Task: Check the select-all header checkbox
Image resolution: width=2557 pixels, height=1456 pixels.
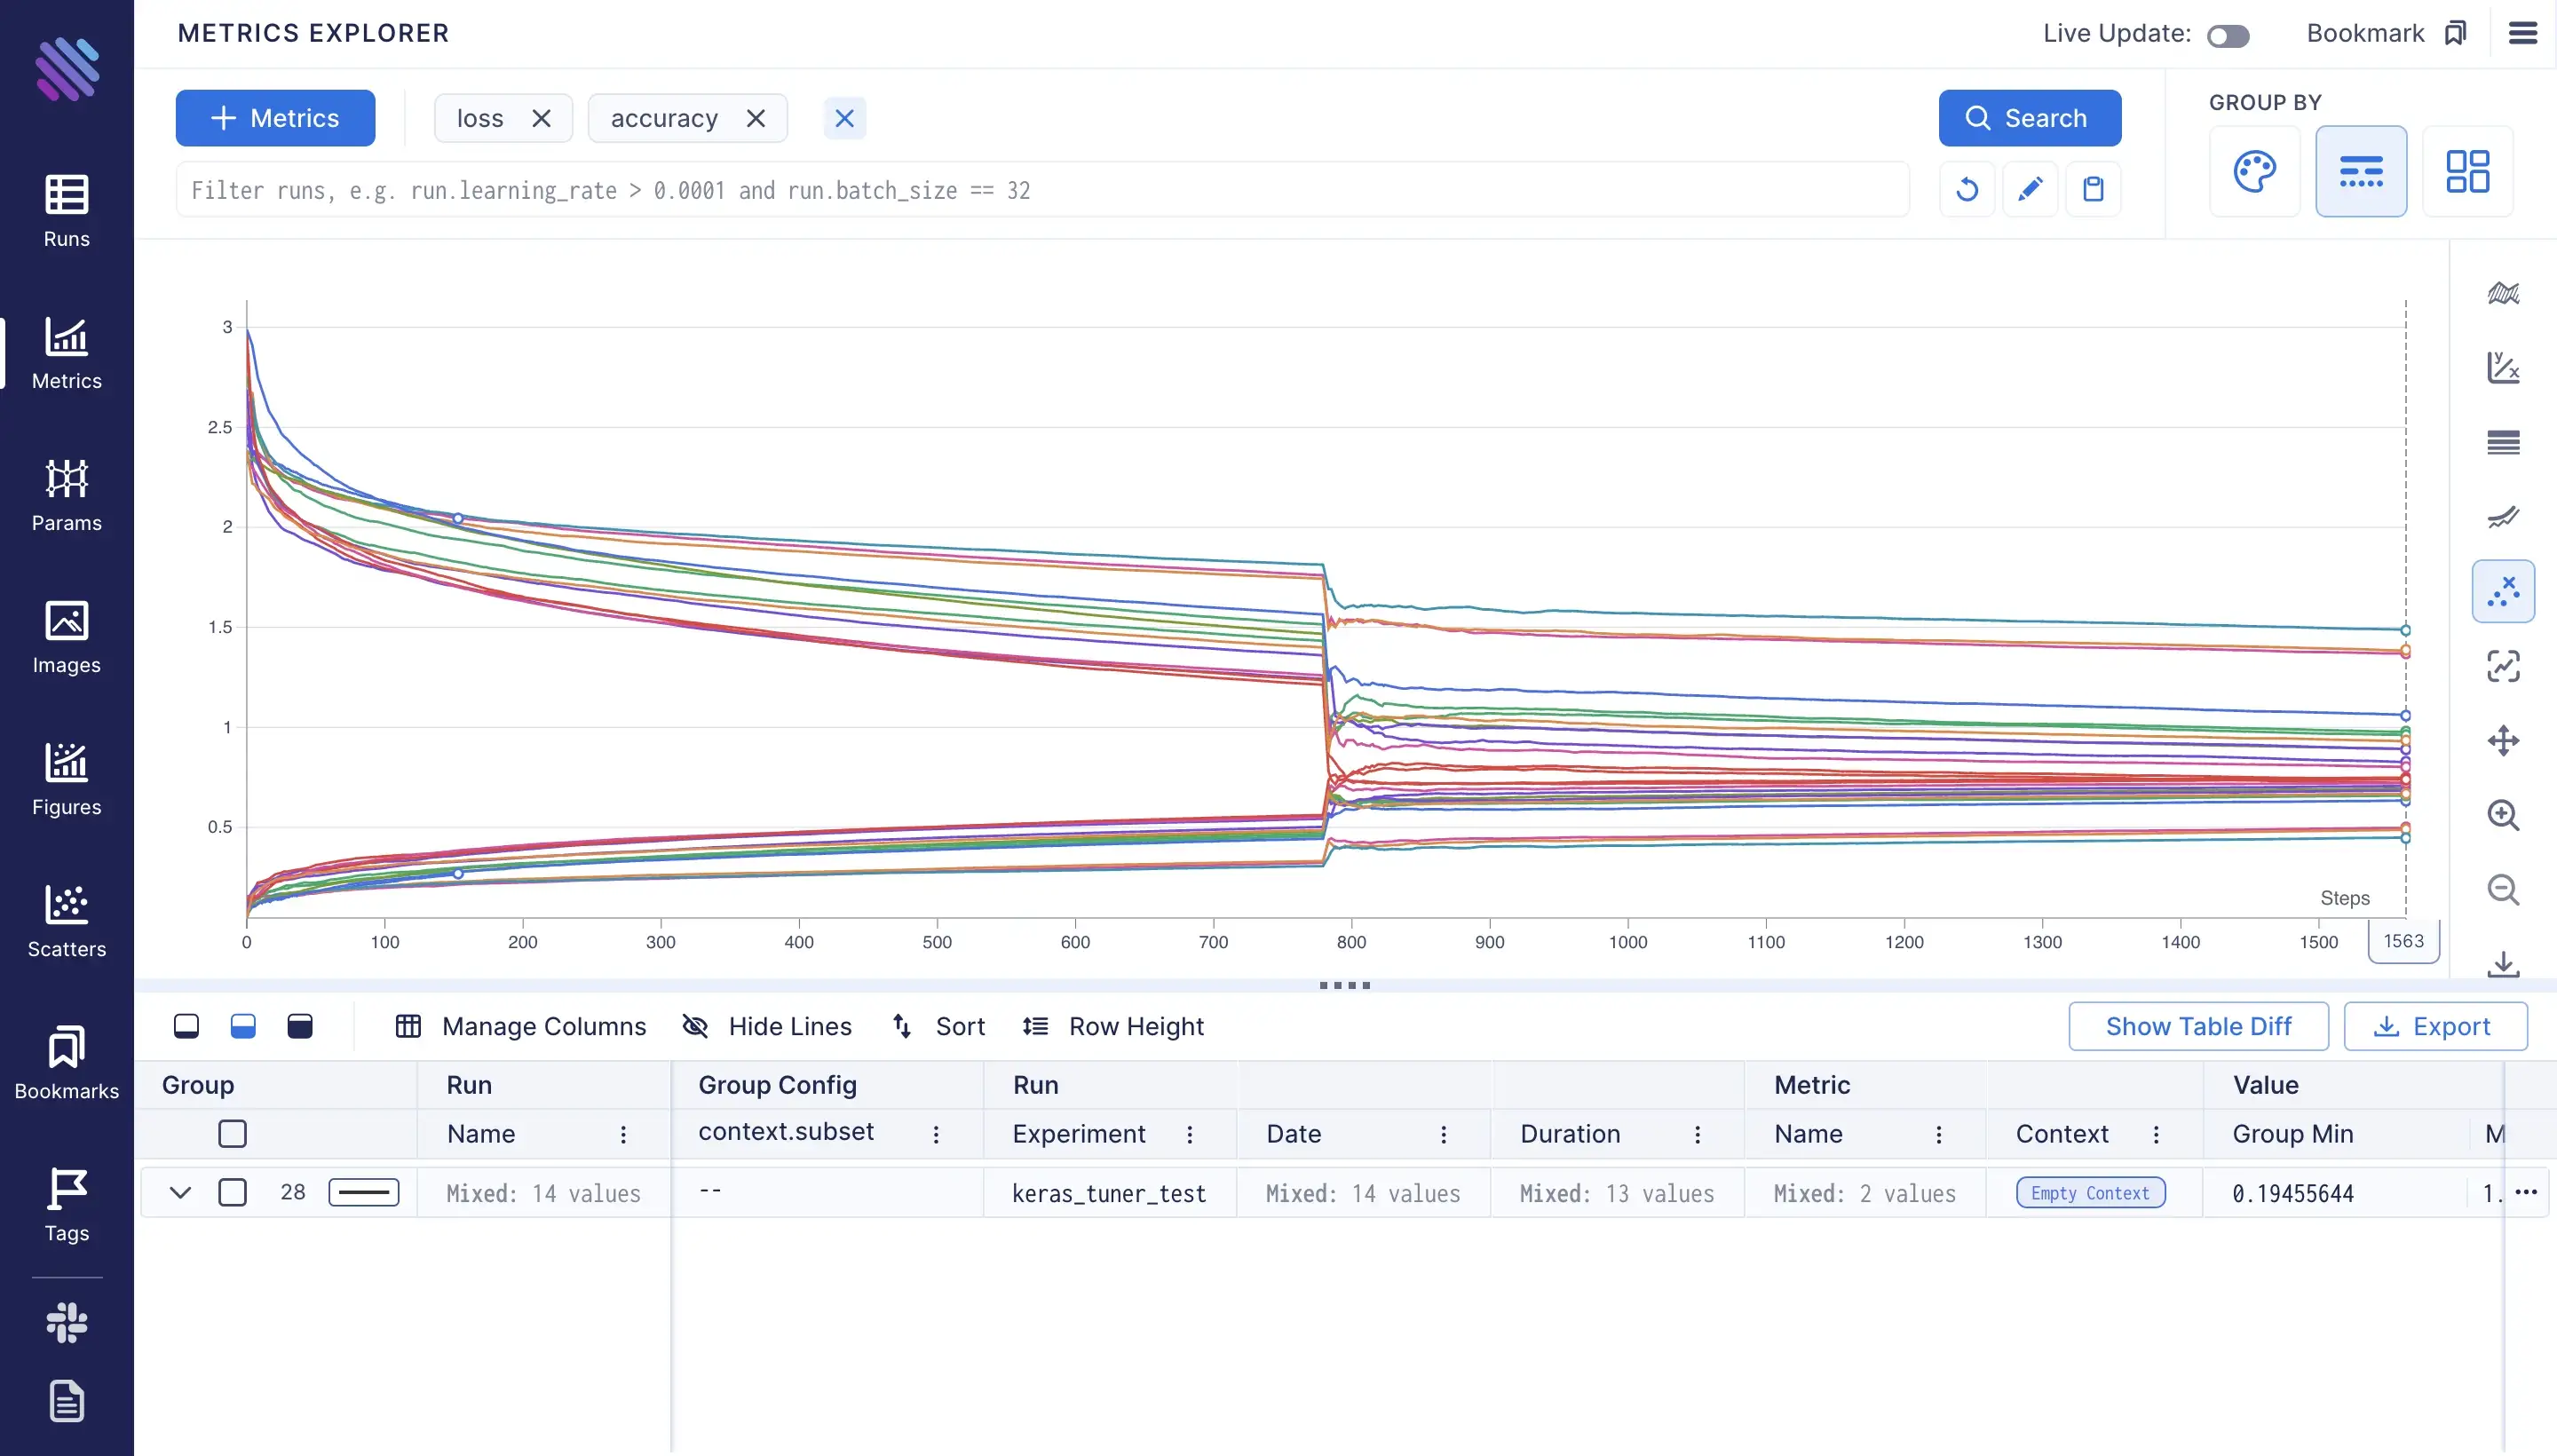Action: click(x=232, y=1134)
